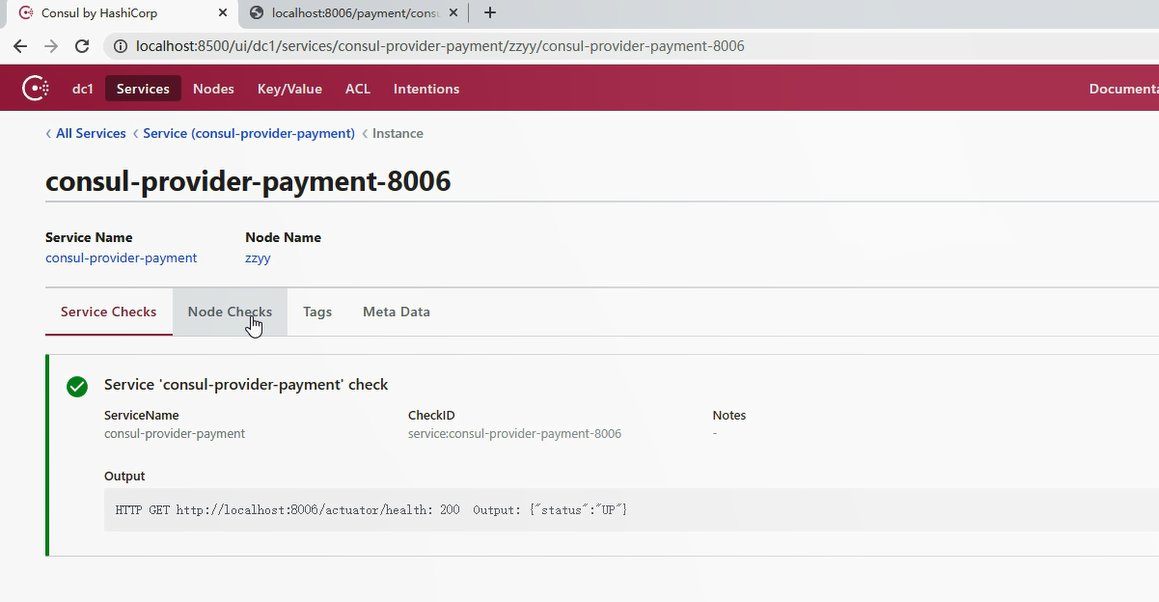Reload the page with refresh icon

coord(82,46)
